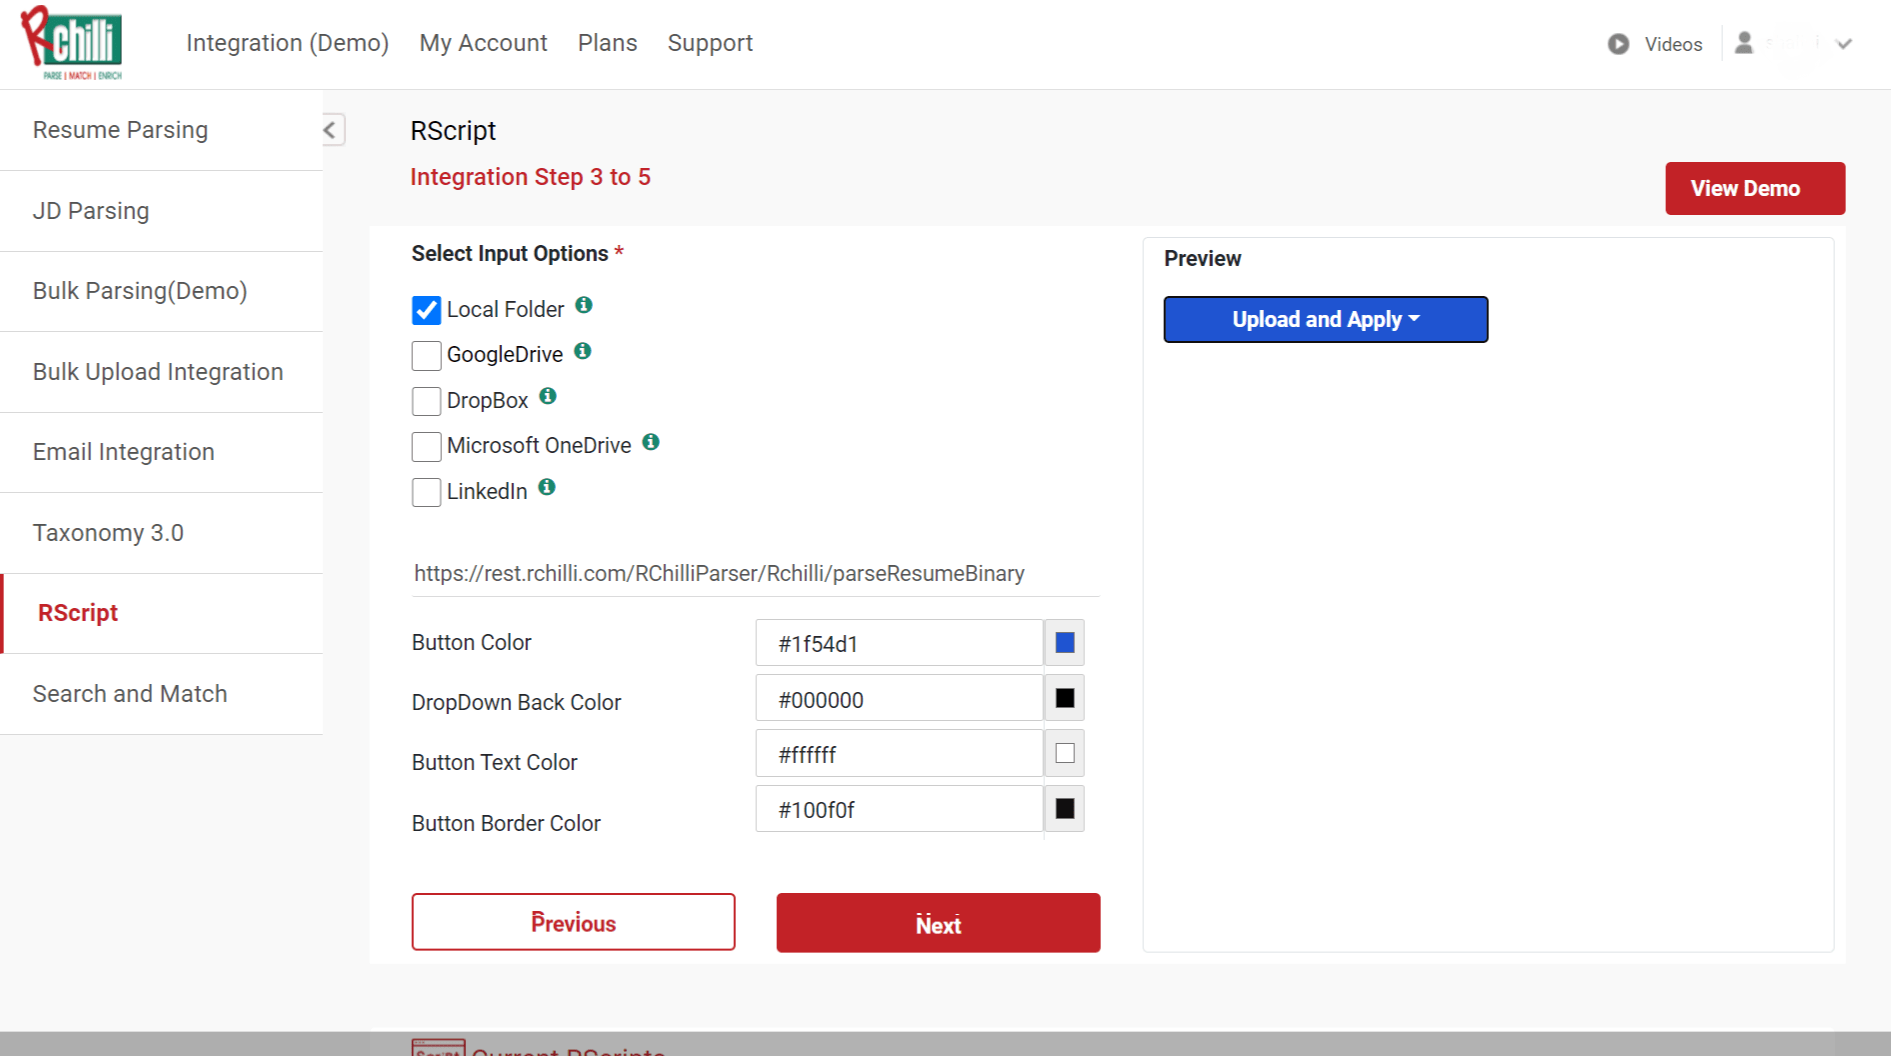Click the Next button
The height and width of the screenshot is (1056, 1891).
[938, 923]
